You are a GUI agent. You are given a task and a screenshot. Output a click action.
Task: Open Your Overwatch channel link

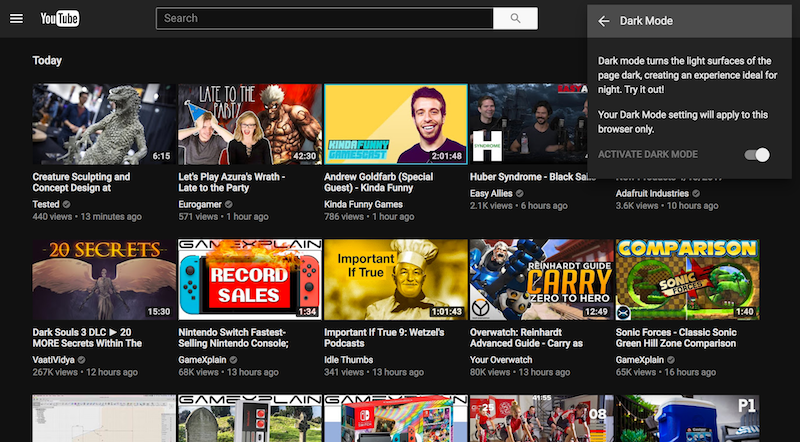pyautogui.click(x=501, y=359)
